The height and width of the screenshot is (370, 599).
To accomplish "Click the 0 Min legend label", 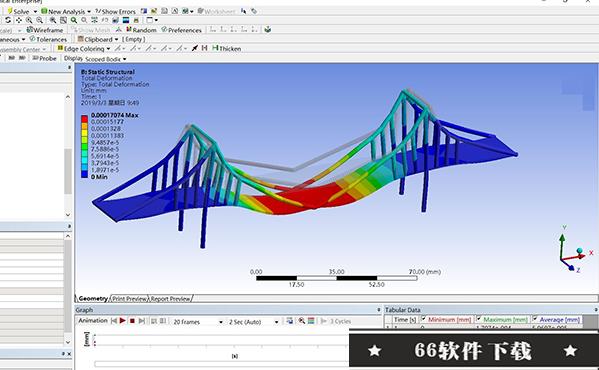I will point(99,177).
